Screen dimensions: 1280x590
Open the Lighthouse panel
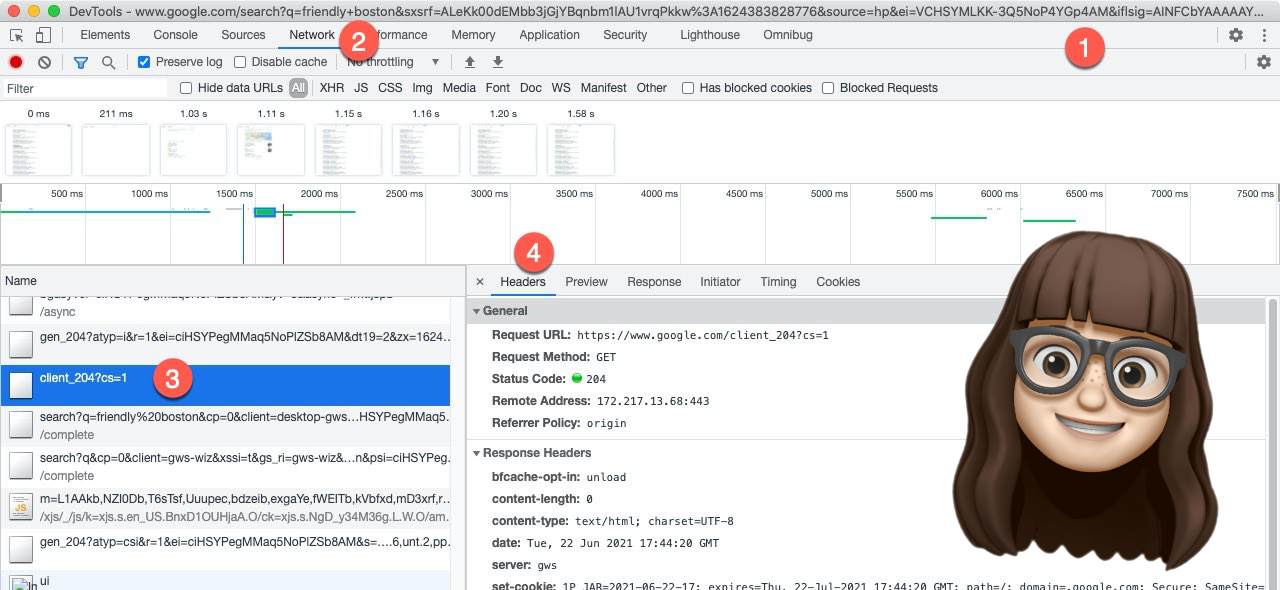[x=710, y=35]
